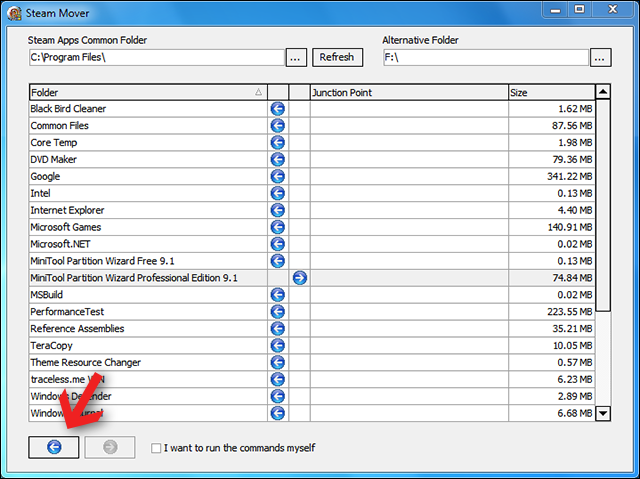Screen dimensions: 640x479
Task: Click the left arrow icon for TeraCopy
Action: (278, 346)
